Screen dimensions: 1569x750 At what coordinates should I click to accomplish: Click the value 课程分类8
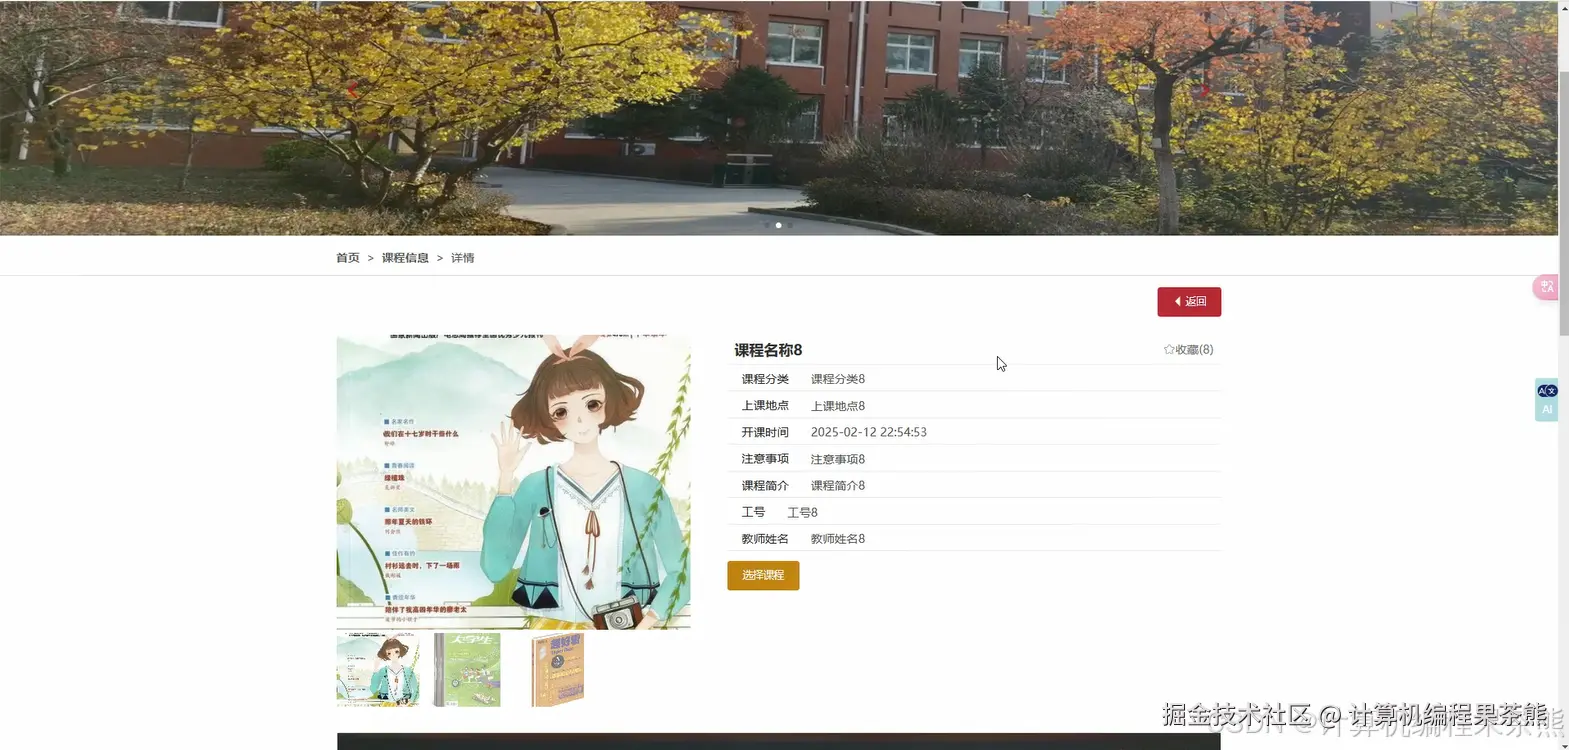pyautogui.click(x=838, y=379)
